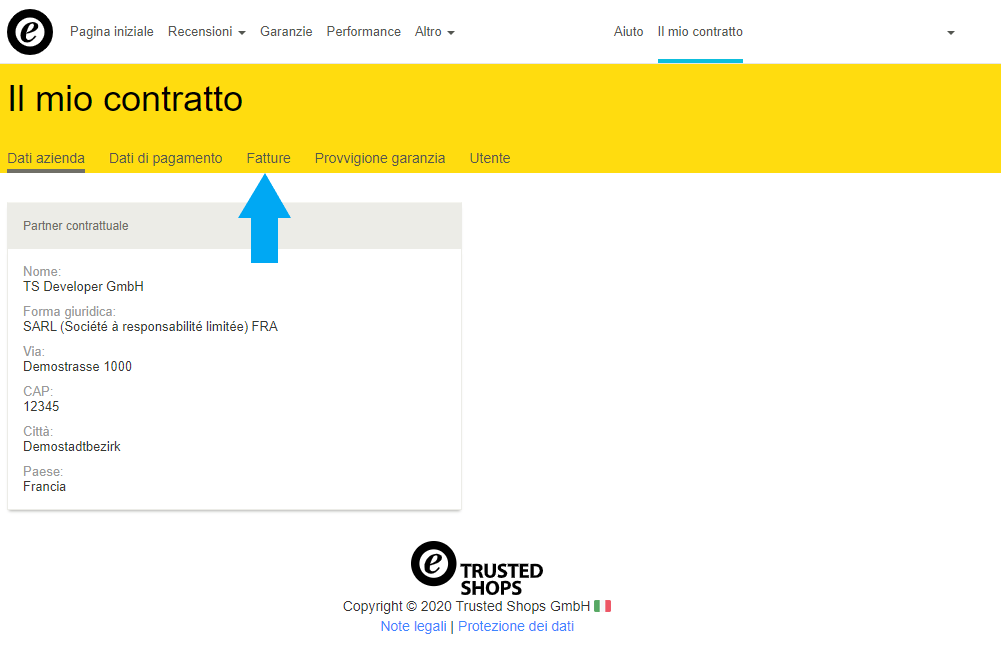Click the Il mio contratto page heading
Image resolution: width=1001 pixels, height=649 pixels.
click(125, 99)
